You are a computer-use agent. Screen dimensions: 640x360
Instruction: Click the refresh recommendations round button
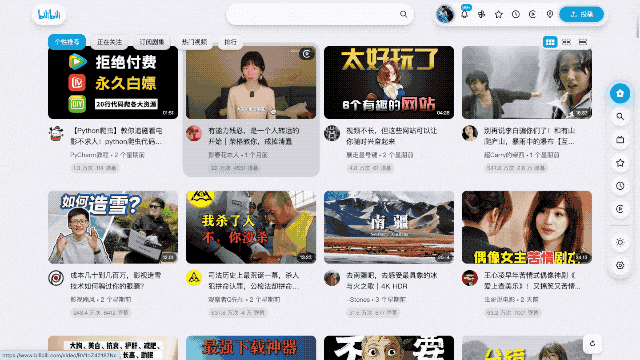592,344
